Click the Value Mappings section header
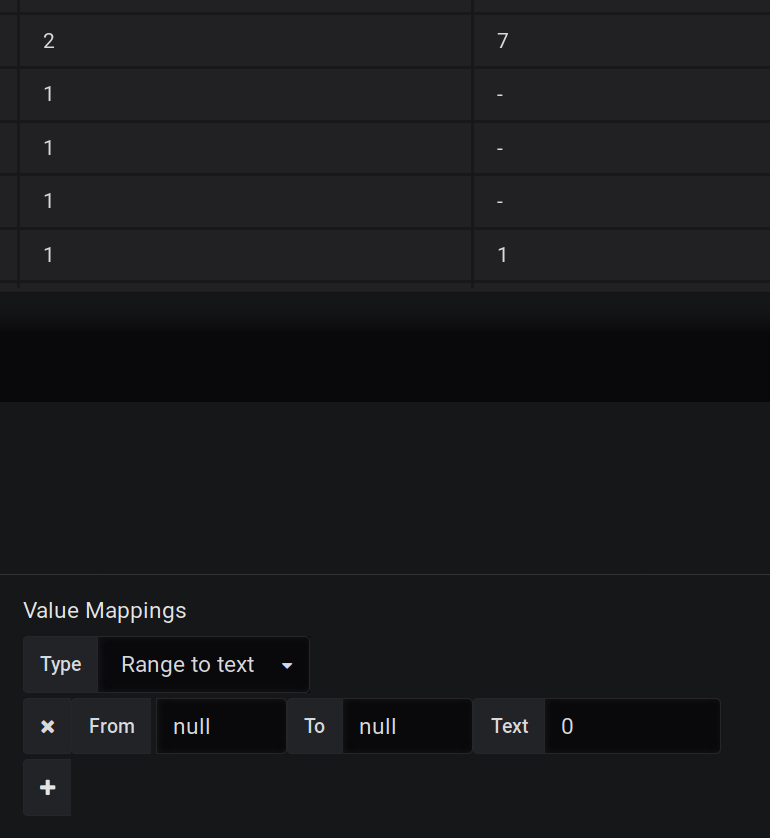 [104, 610]
